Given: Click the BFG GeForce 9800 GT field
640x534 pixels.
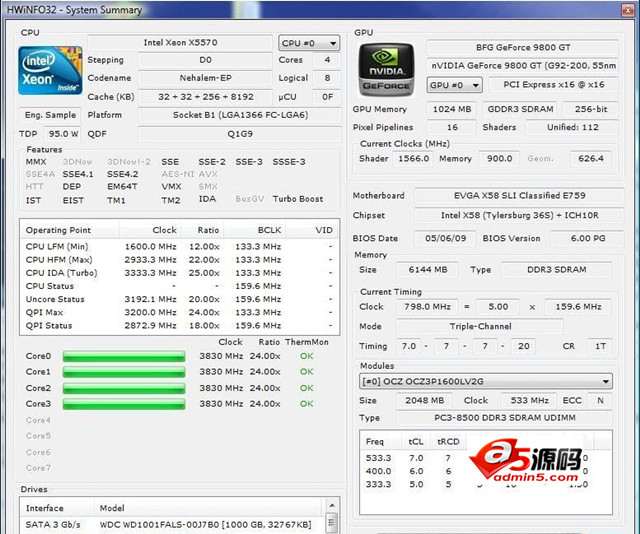Looking at the screenshot, I should (x=523, y=47).
